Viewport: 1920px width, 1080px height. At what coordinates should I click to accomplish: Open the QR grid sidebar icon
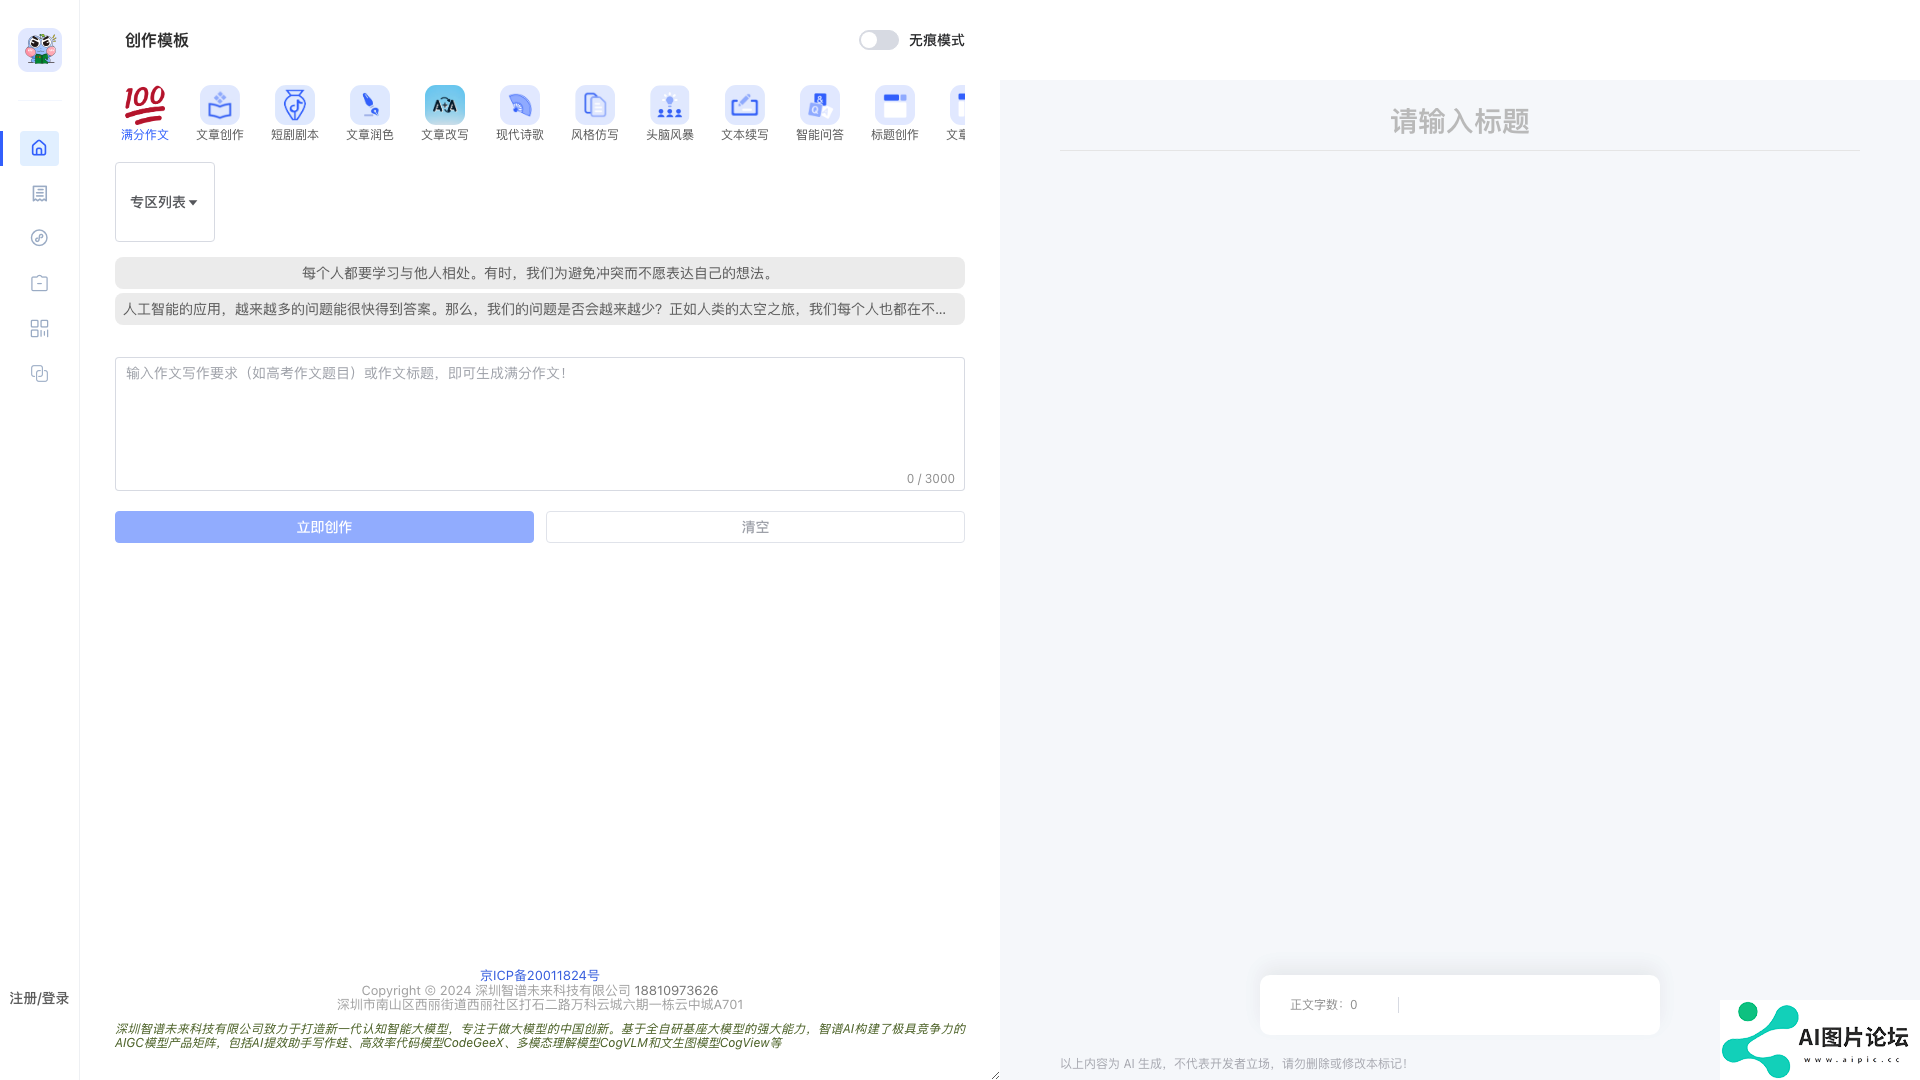(40, 328)
